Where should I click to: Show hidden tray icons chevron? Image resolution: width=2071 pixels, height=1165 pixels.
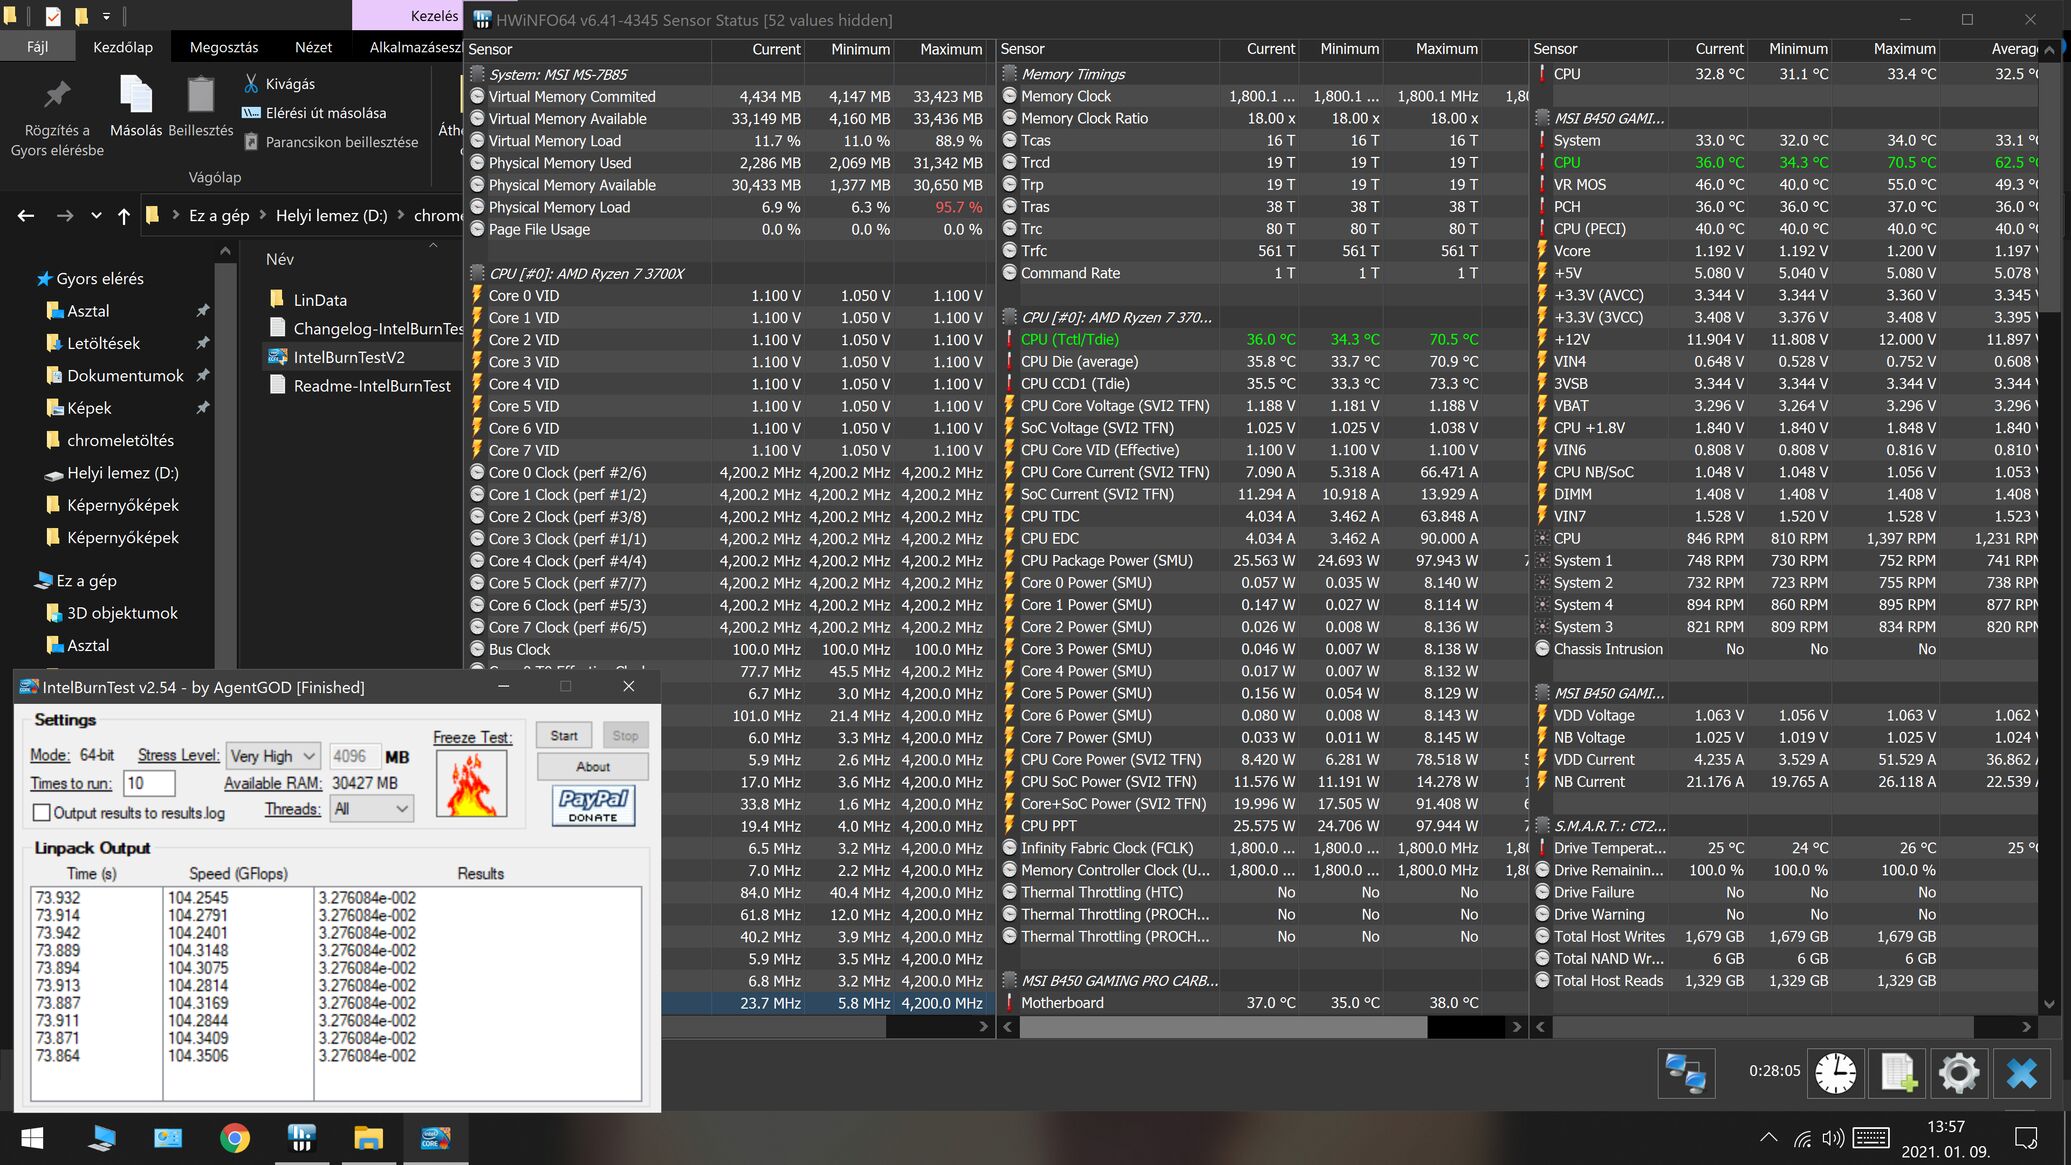click(x=1768, y=1138)
